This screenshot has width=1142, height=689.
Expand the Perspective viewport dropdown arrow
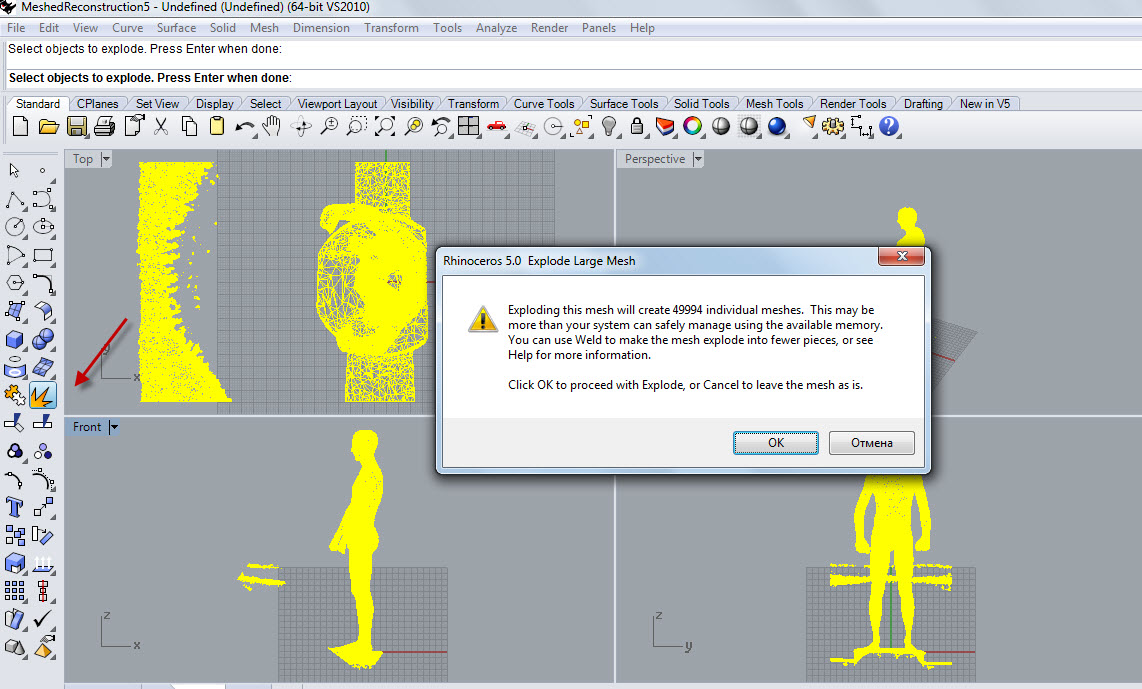698,159
